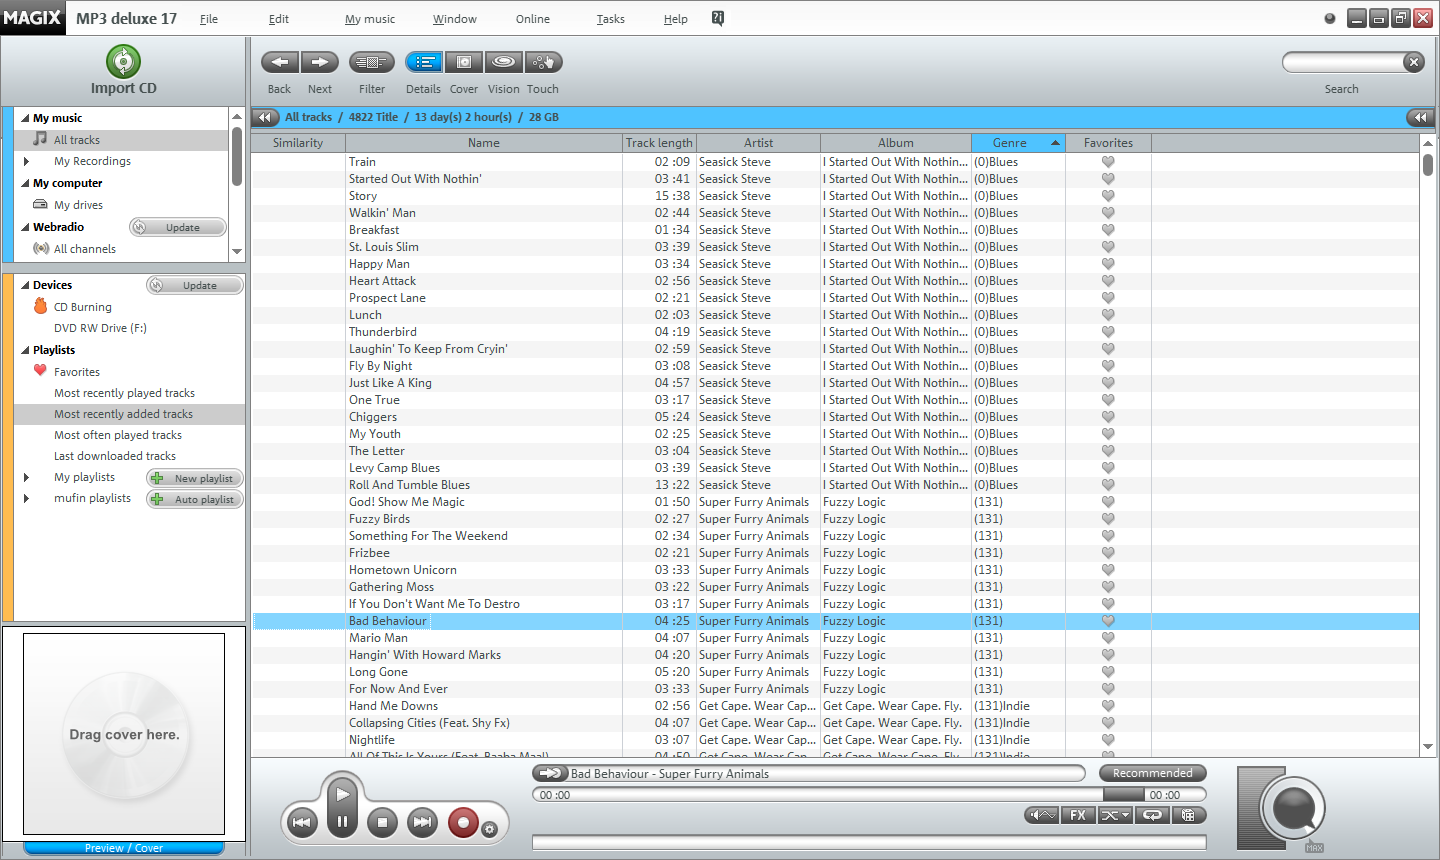The height and width of the screenshot is (860, 1440).
Task: Collapse the My computer section
Action: 25,183
